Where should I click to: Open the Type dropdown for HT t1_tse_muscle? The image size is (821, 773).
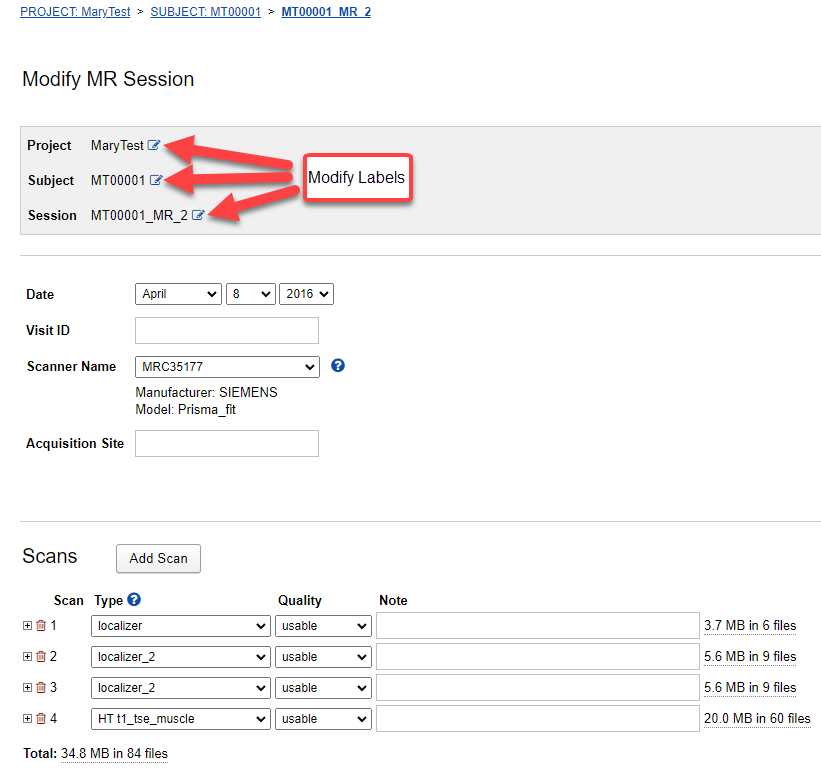coord(181,719)
